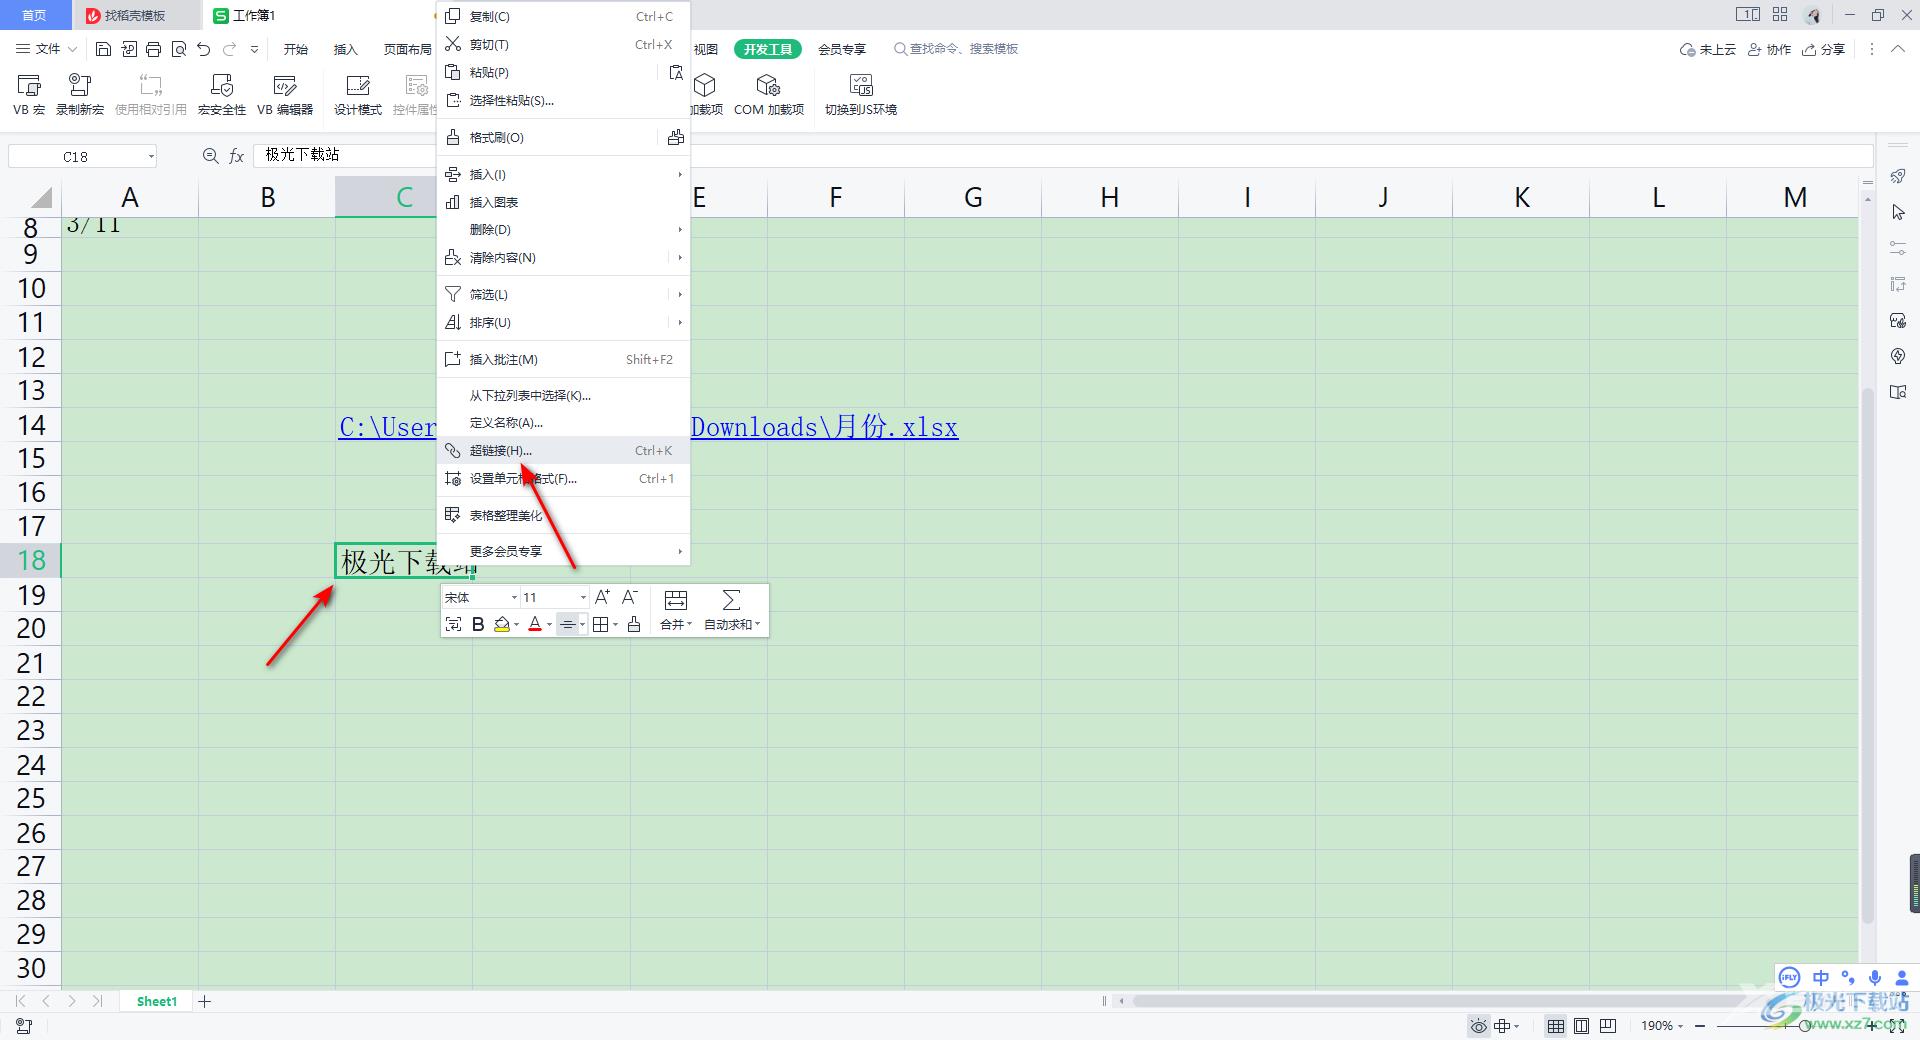Click paste-as-text icon beside 粘贴(P)
The width and height of the screenshot is (1920, 1040).
pos(676,72)
